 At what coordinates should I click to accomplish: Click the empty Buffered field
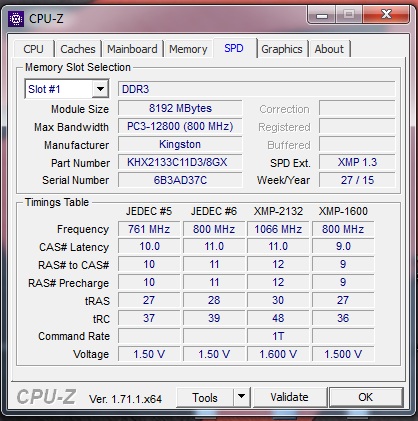click(x=357, y=144)
